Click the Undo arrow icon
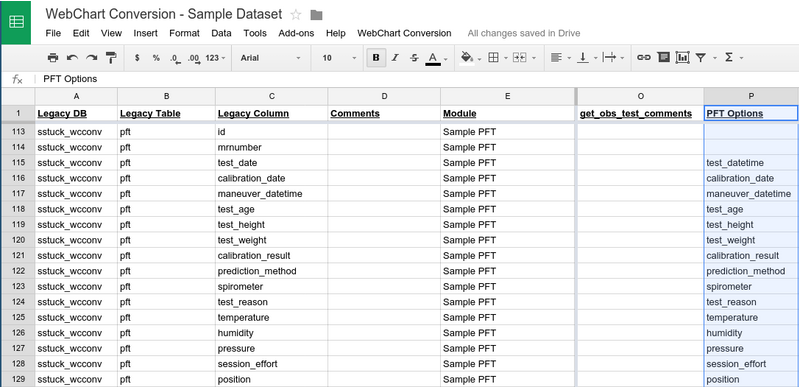This screenshot has height=387, width=799. [72, 58]
